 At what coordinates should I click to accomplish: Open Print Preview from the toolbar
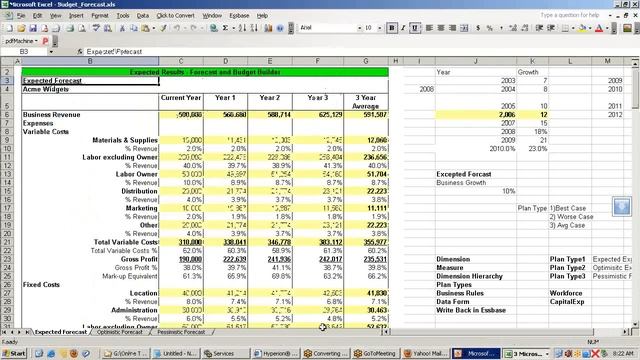(82, 28)
